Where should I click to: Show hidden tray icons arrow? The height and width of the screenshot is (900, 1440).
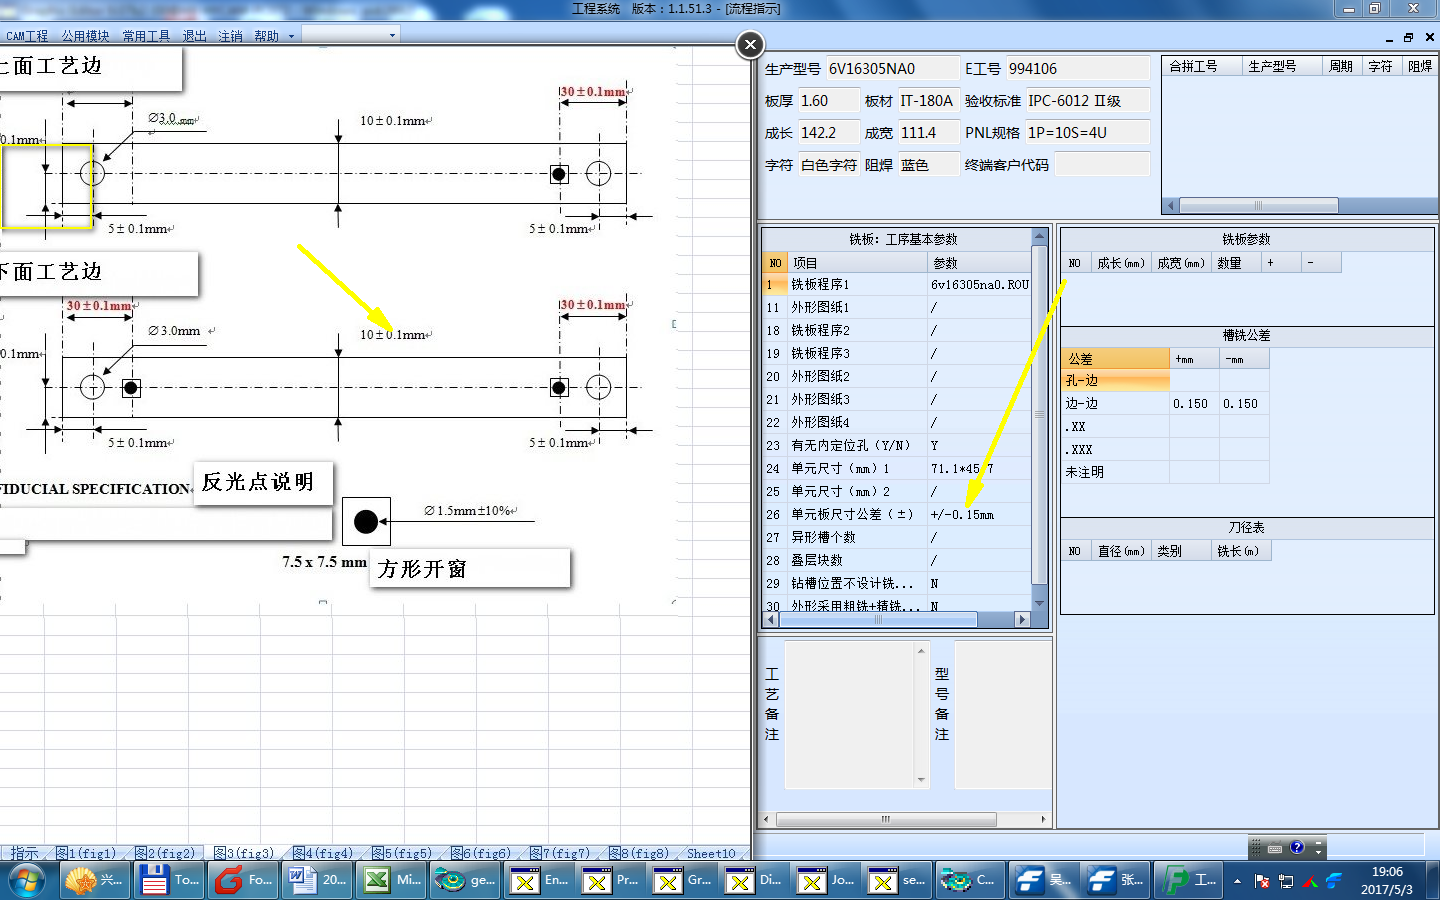pos(1237,881)
